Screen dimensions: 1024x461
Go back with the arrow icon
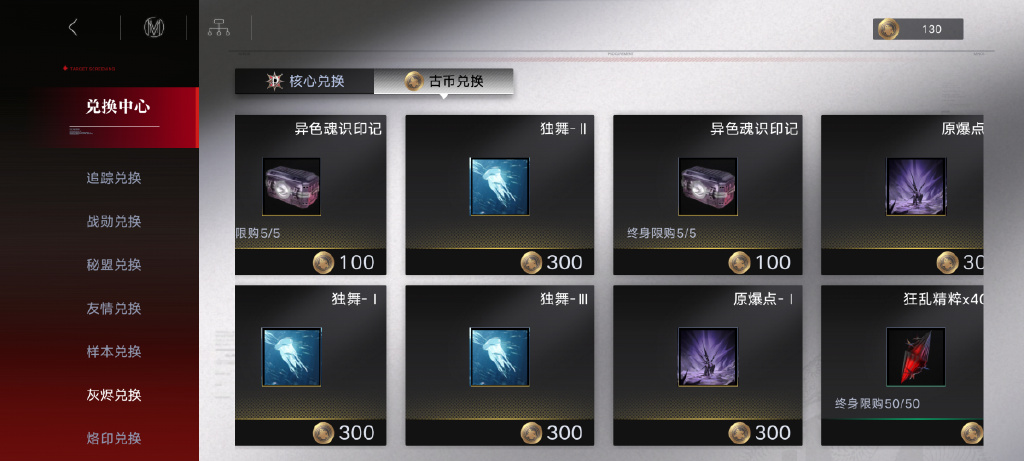coord(73,27)
